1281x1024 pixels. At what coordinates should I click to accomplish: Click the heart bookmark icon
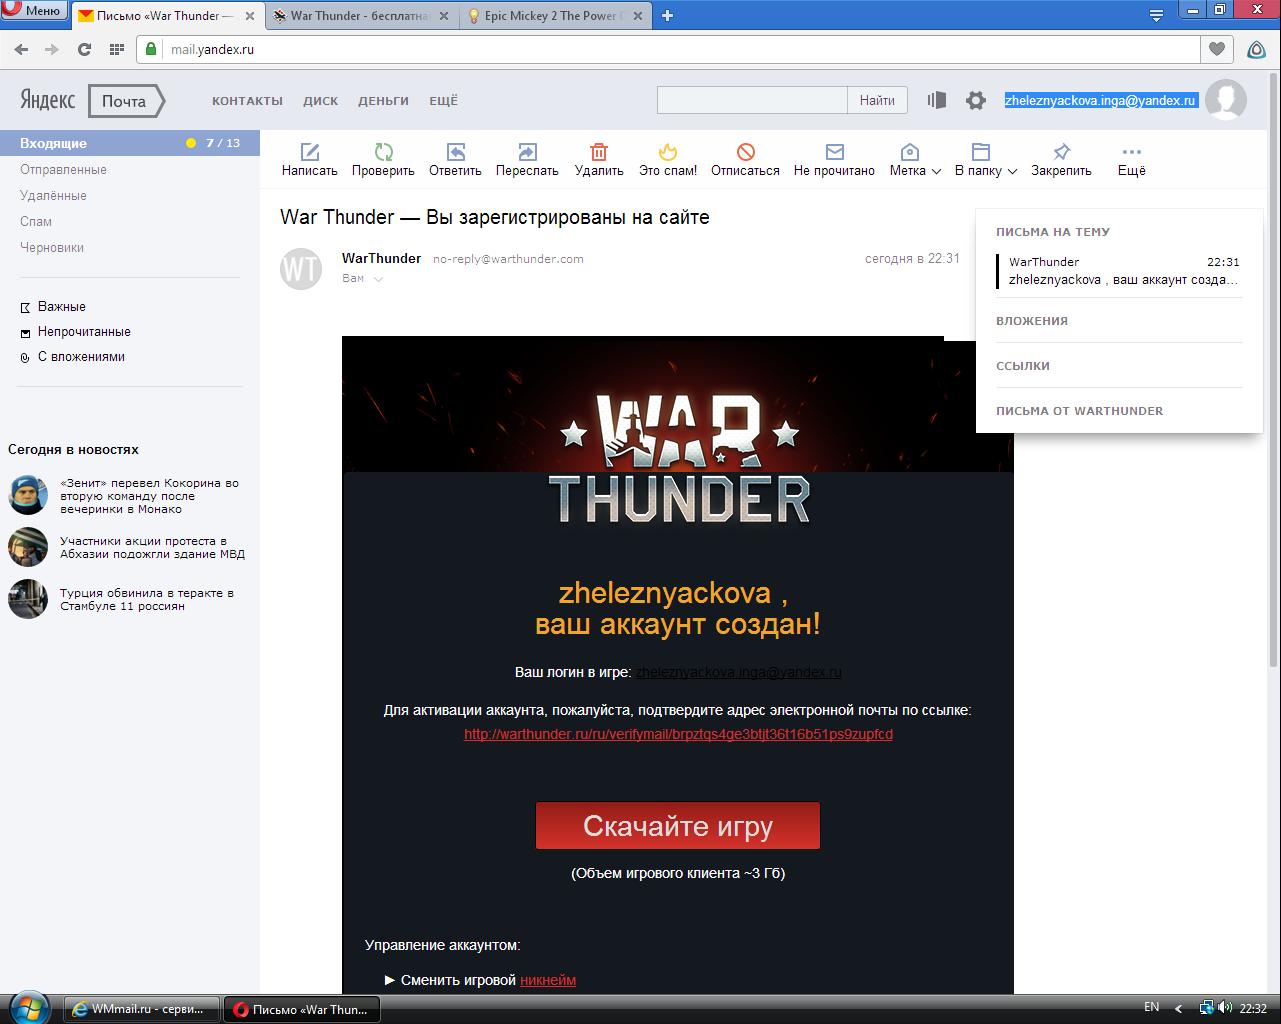1216,49
